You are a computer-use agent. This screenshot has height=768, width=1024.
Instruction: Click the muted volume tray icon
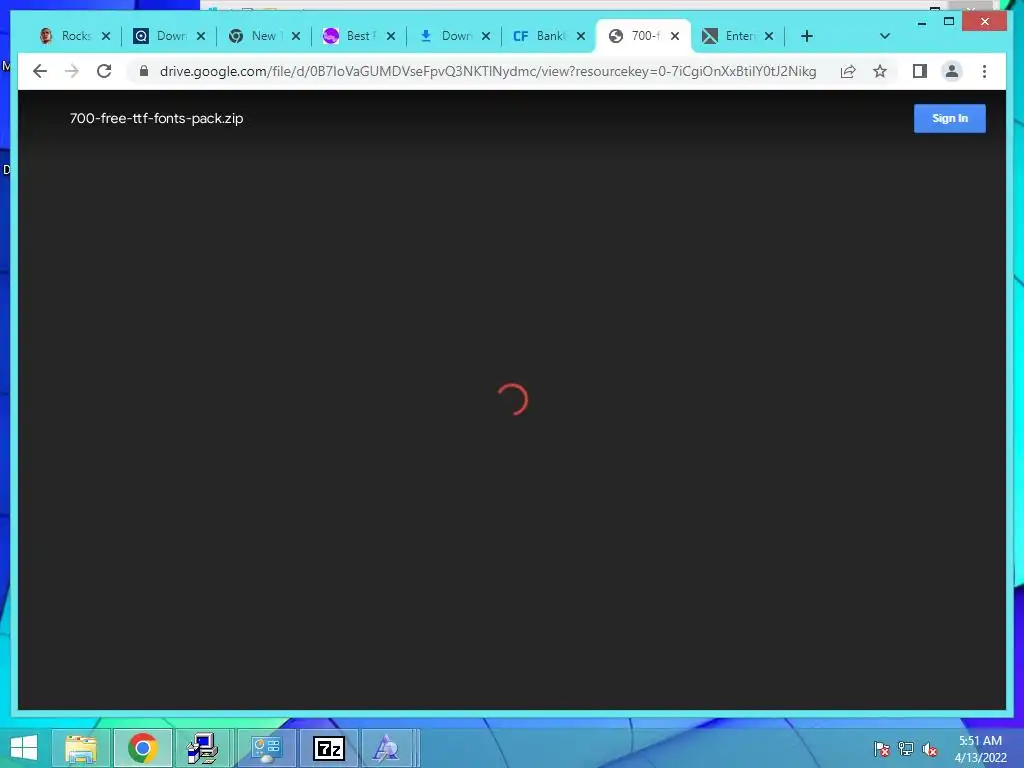tap(930, 749)
